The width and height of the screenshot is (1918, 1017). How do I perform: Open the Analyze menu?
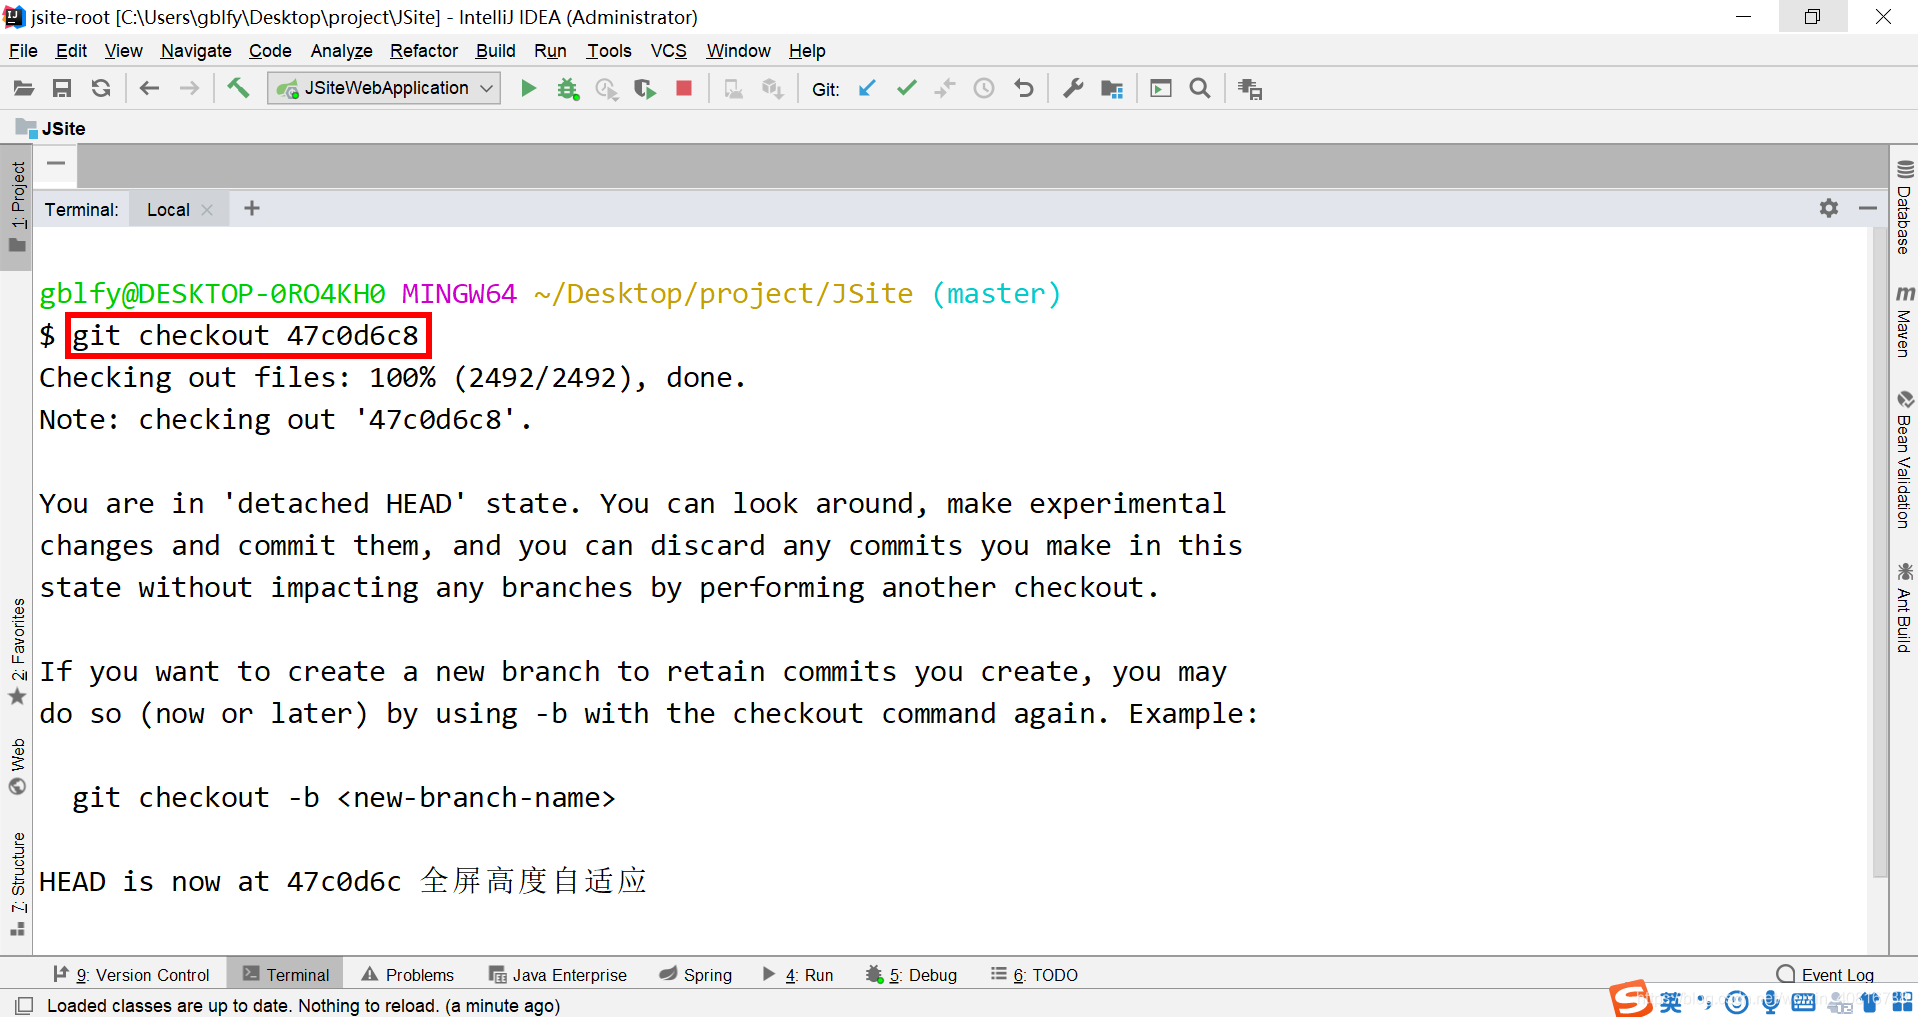point(341,51)
